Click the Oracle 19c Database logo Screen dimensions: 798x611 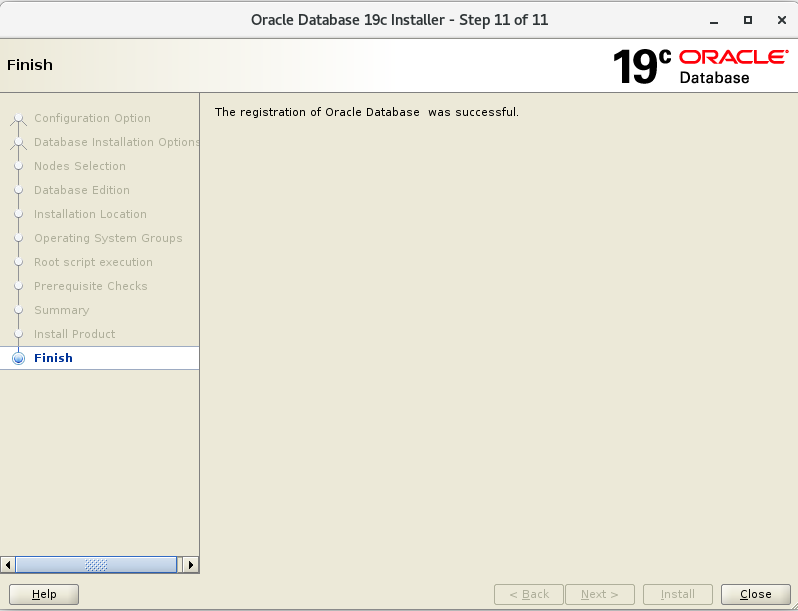click(701, 66)
